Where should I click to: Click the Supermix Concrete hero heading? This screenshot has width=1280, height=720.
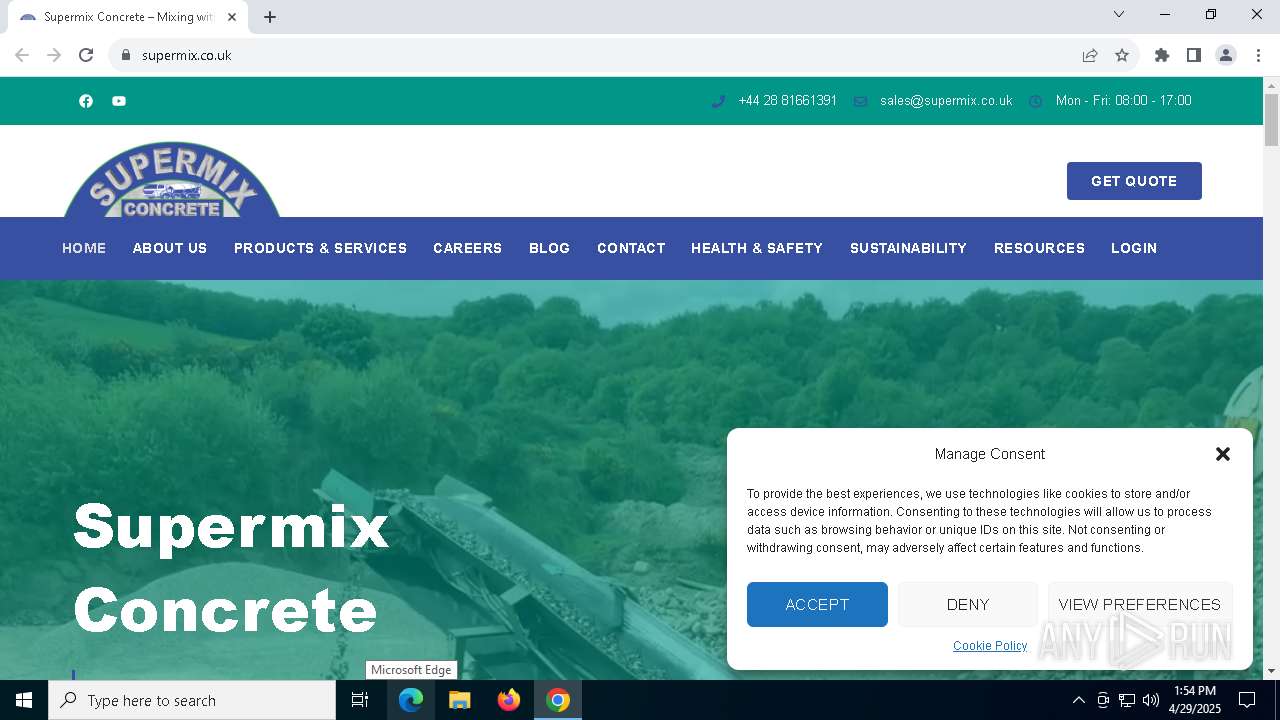tap(231, 567)
